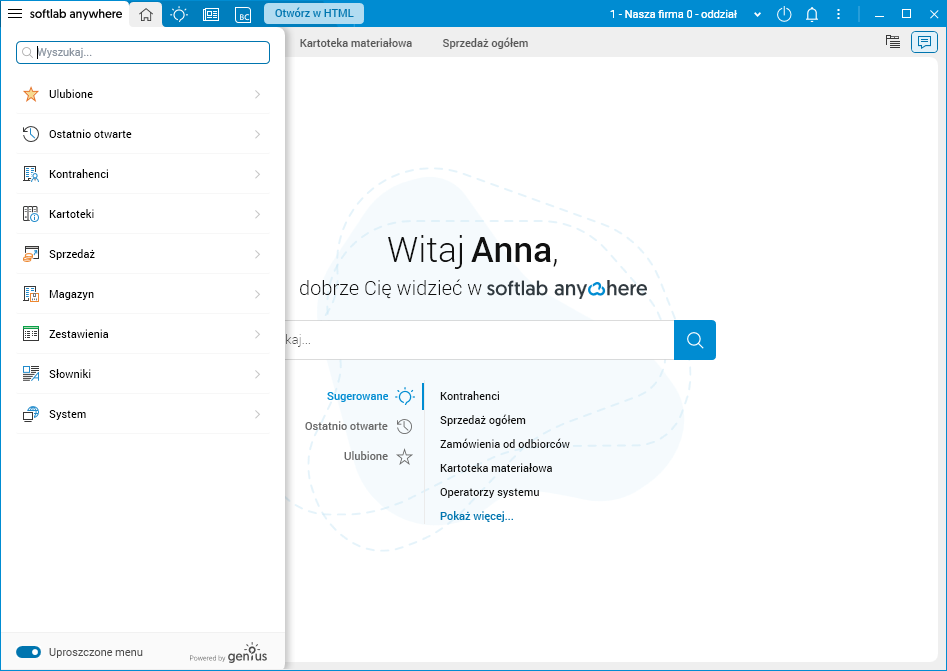Open suggested Kartoteka materiałowa link
This screenshot has height=671, width=947.
coord(496,468)
